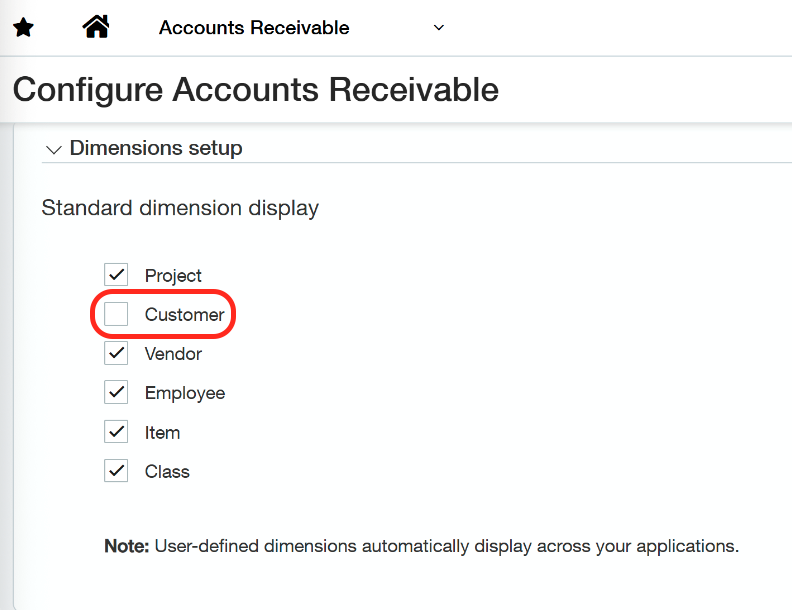
Task: Enable the Customer checkbox
Action: tap(117, 314)
